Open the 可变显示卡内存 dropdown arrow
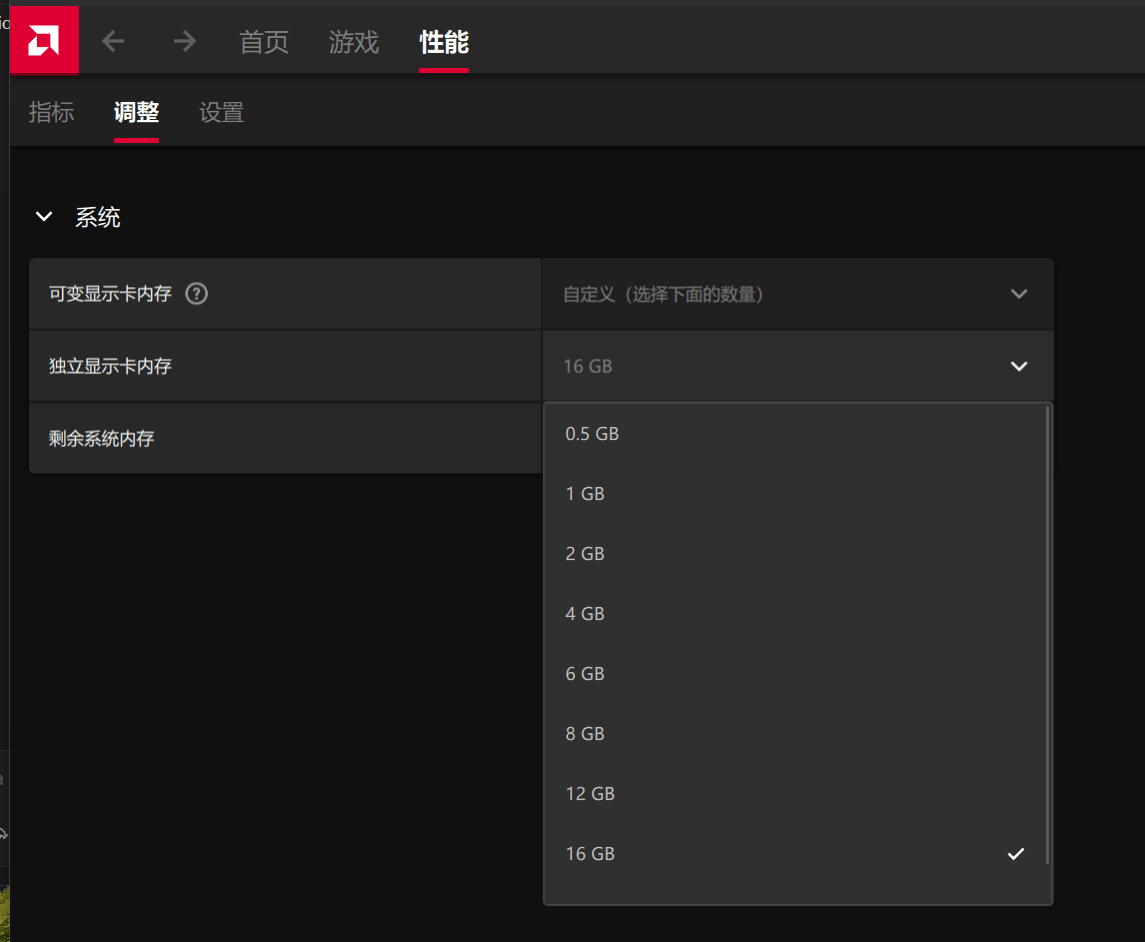The width and height of the screenshot is (1145, 942). click(x=1019, y=294)
